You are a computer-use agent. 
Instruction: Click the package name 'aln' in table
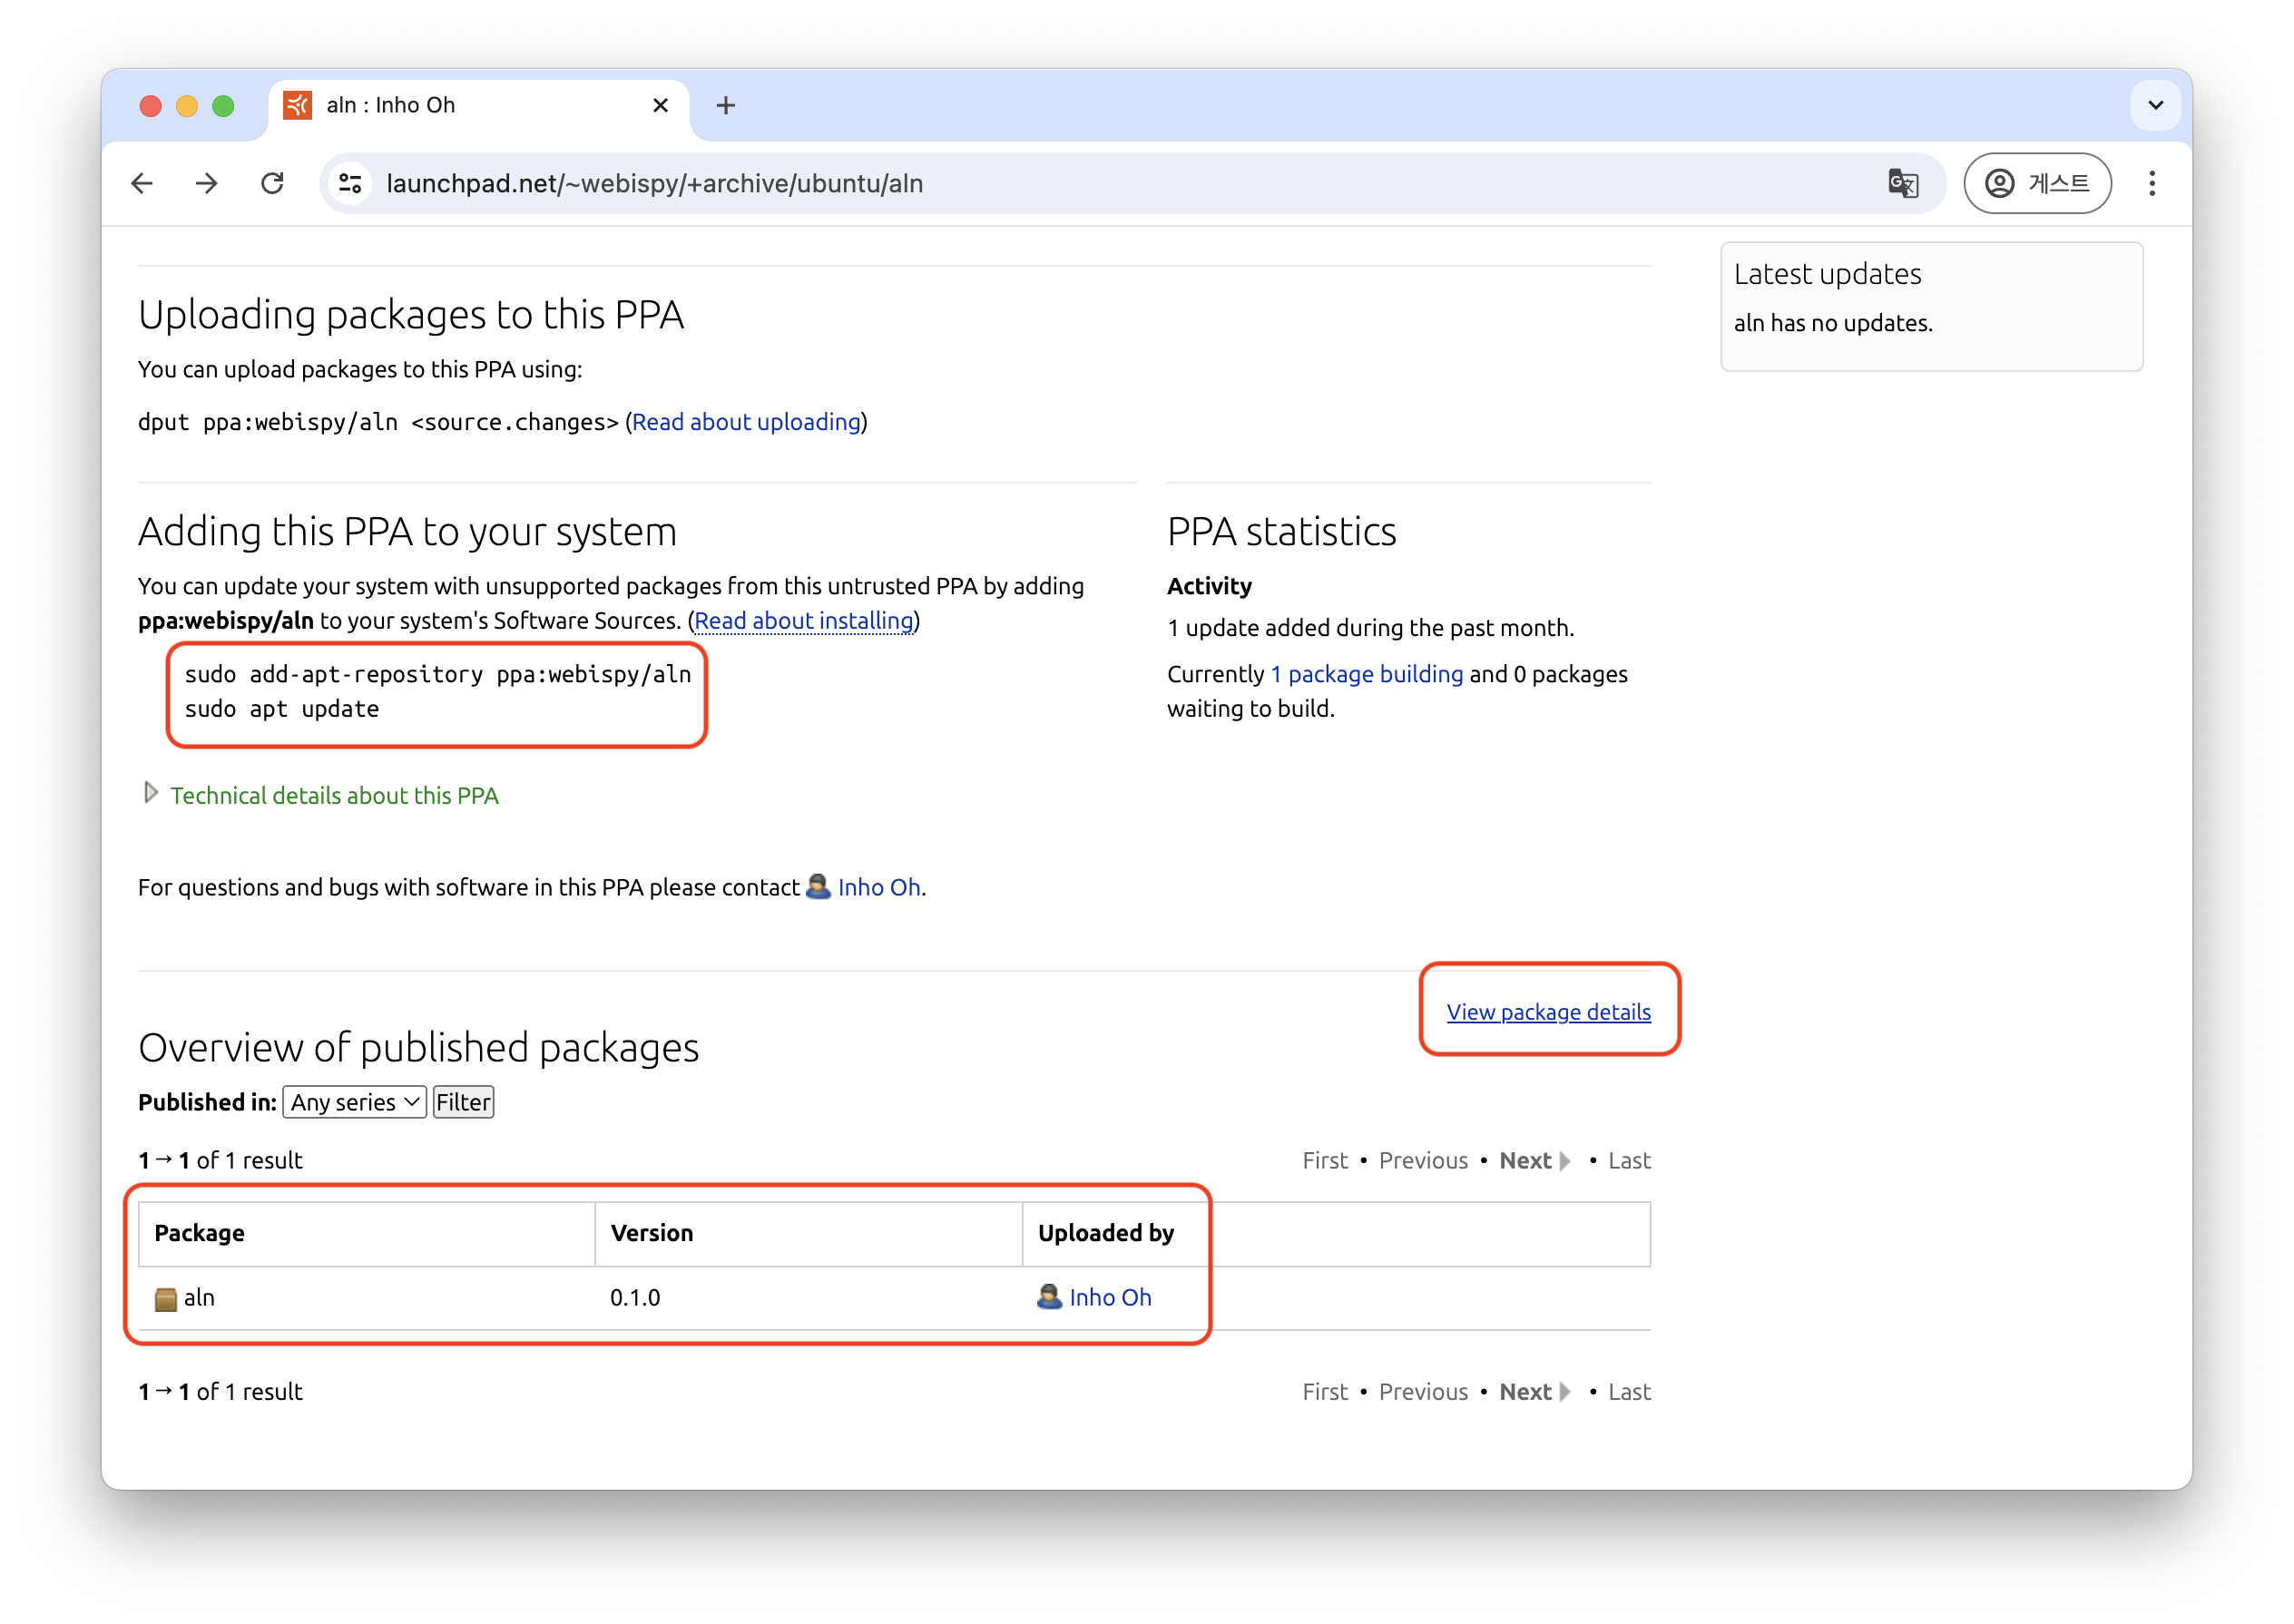(199, 1297)
